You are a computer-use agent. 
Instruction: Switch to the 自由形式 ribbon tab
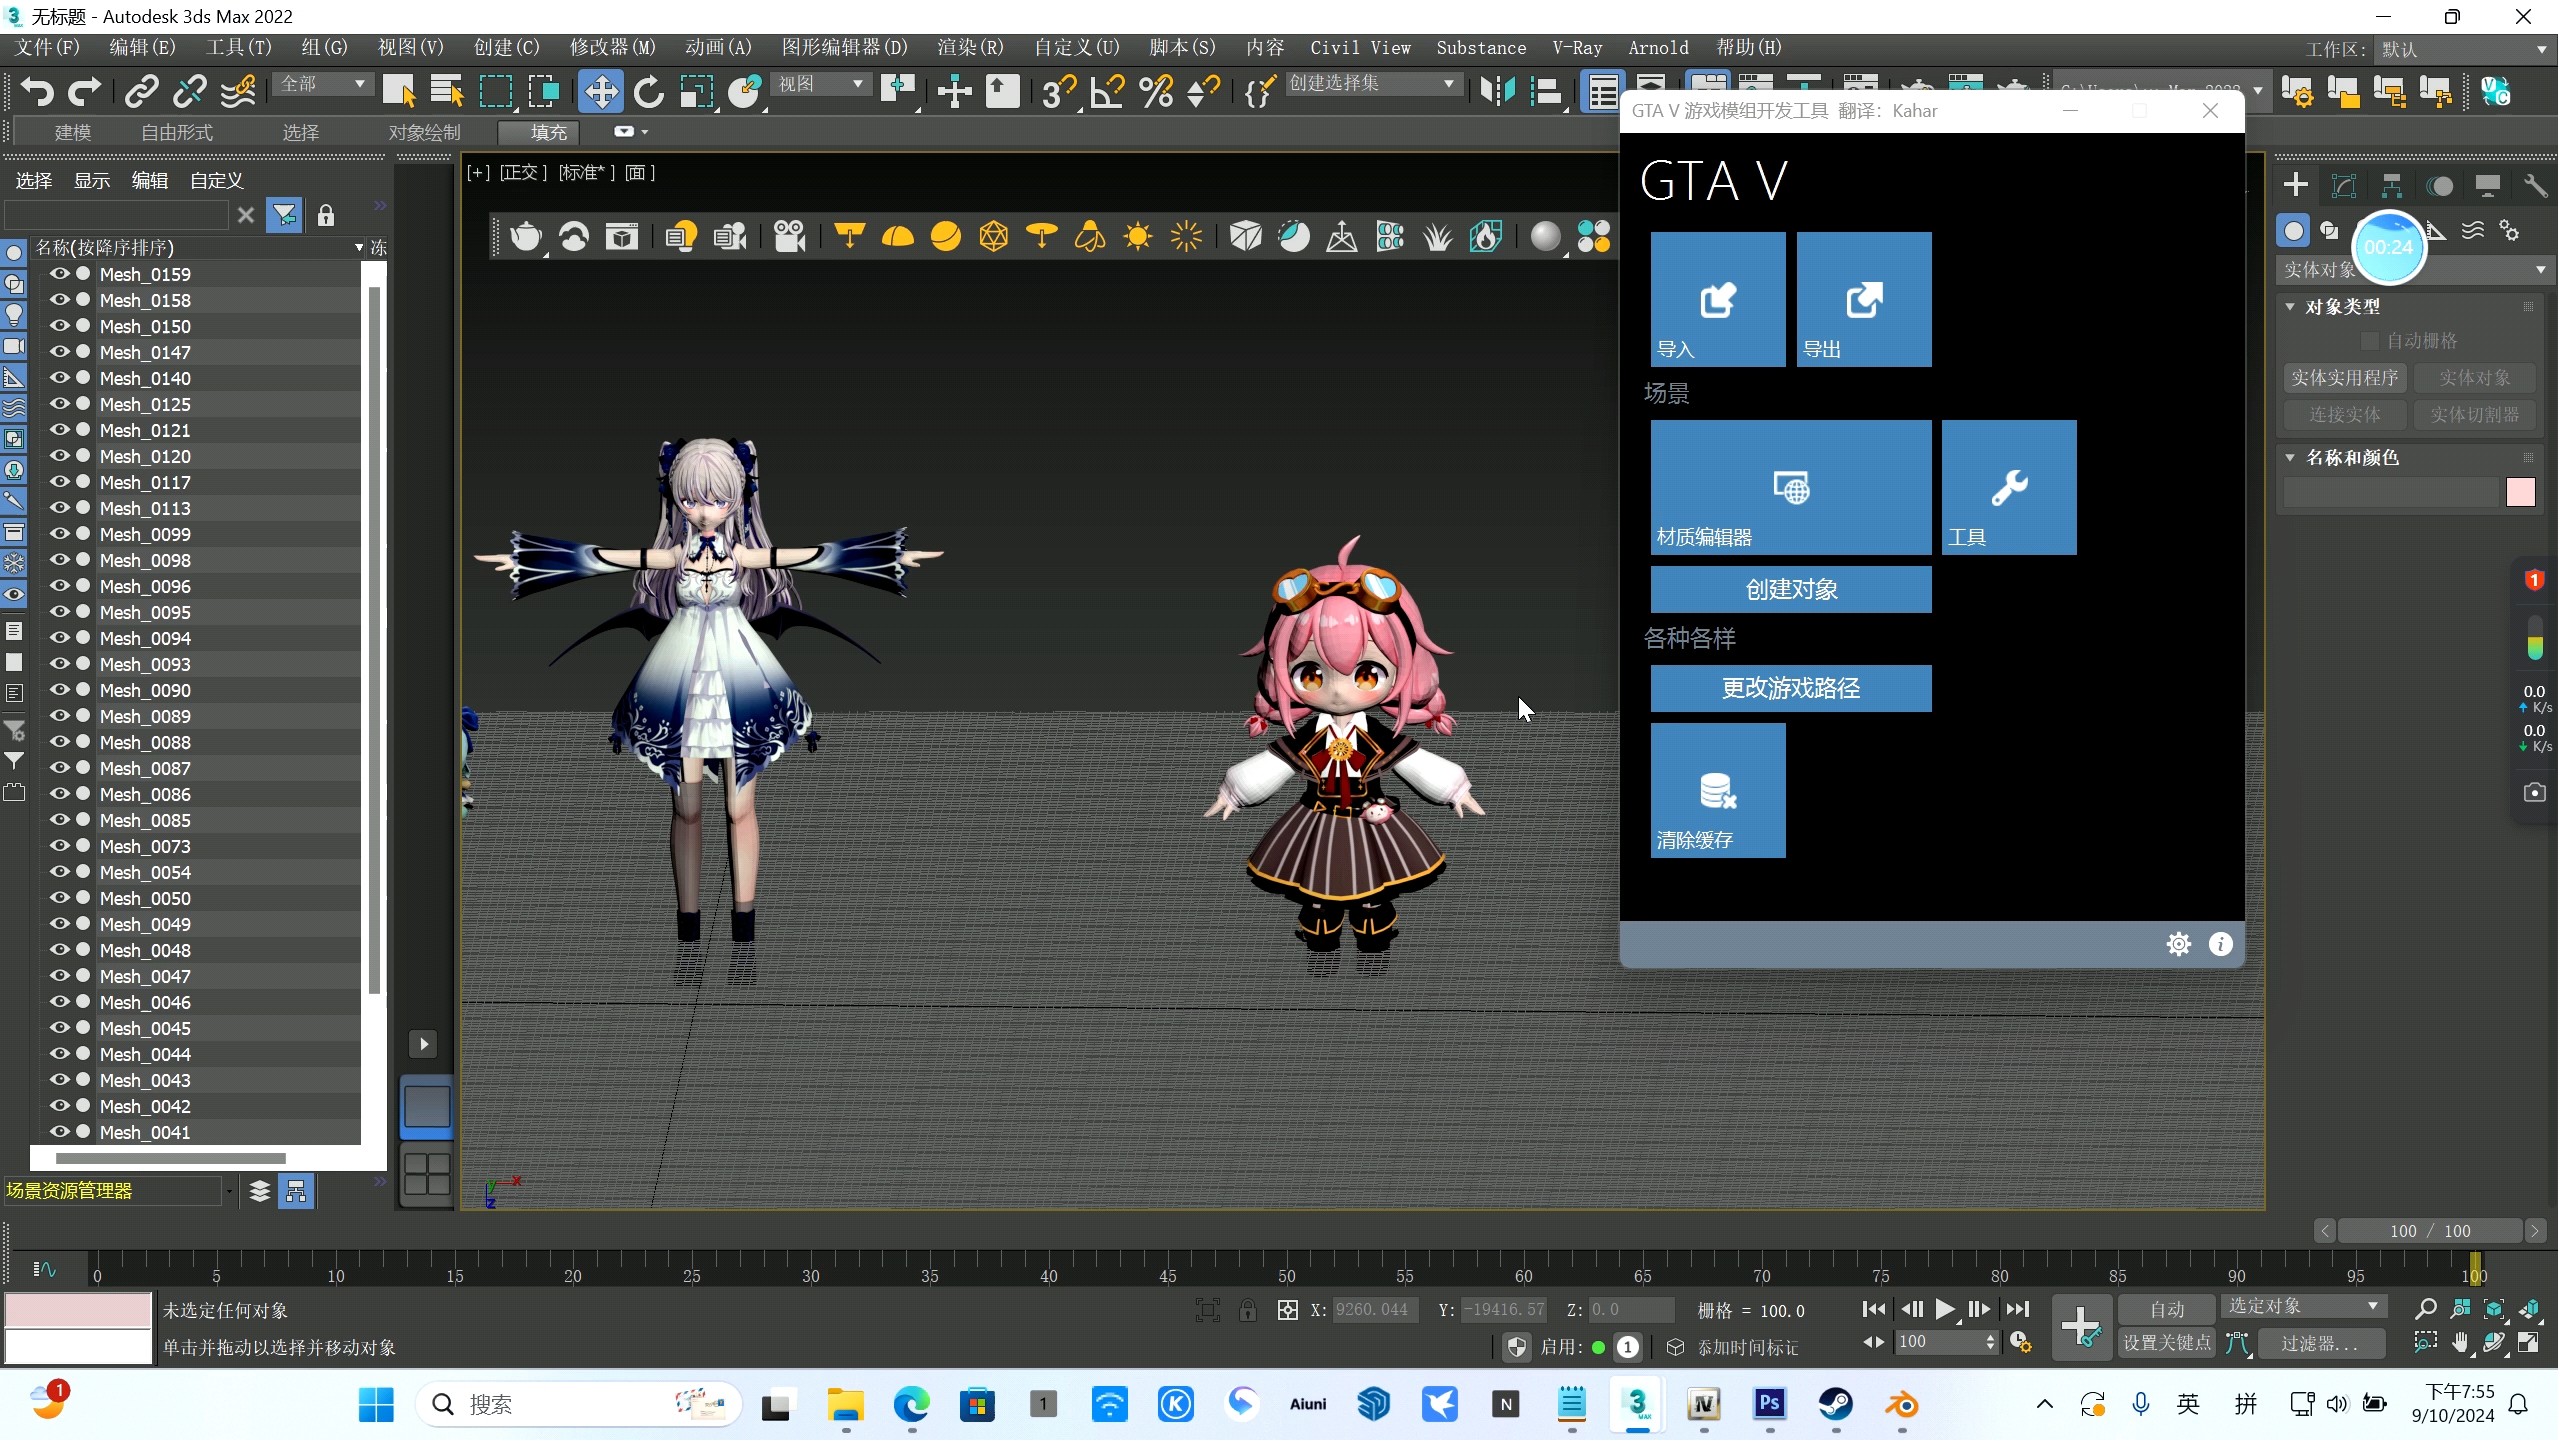click(x=177, y=132)
